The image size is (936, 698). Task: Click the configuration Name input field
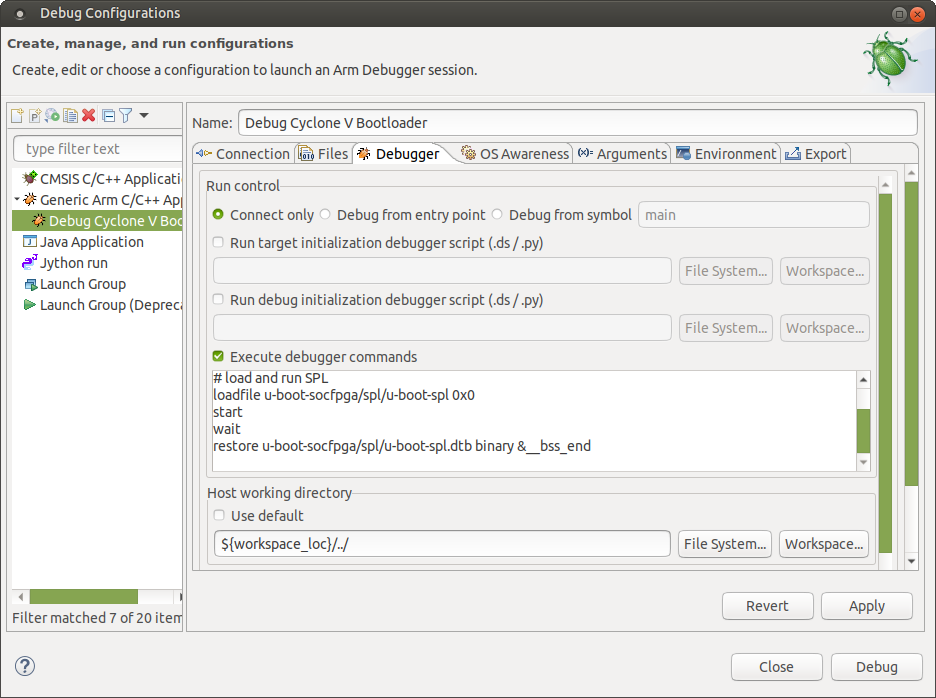coord(577,123)
